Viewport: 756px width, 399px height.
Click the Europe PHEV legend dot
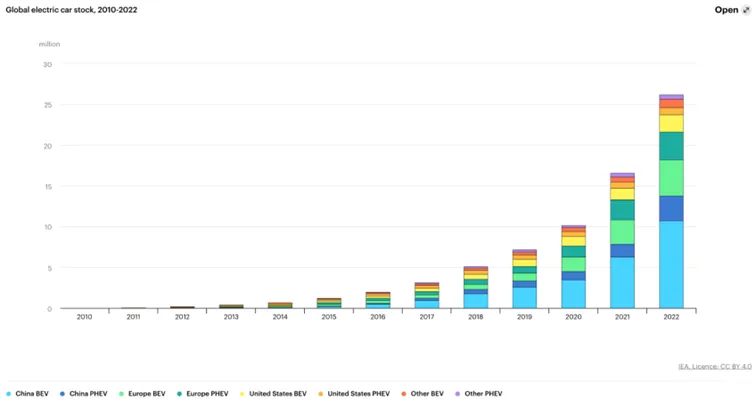179,394
